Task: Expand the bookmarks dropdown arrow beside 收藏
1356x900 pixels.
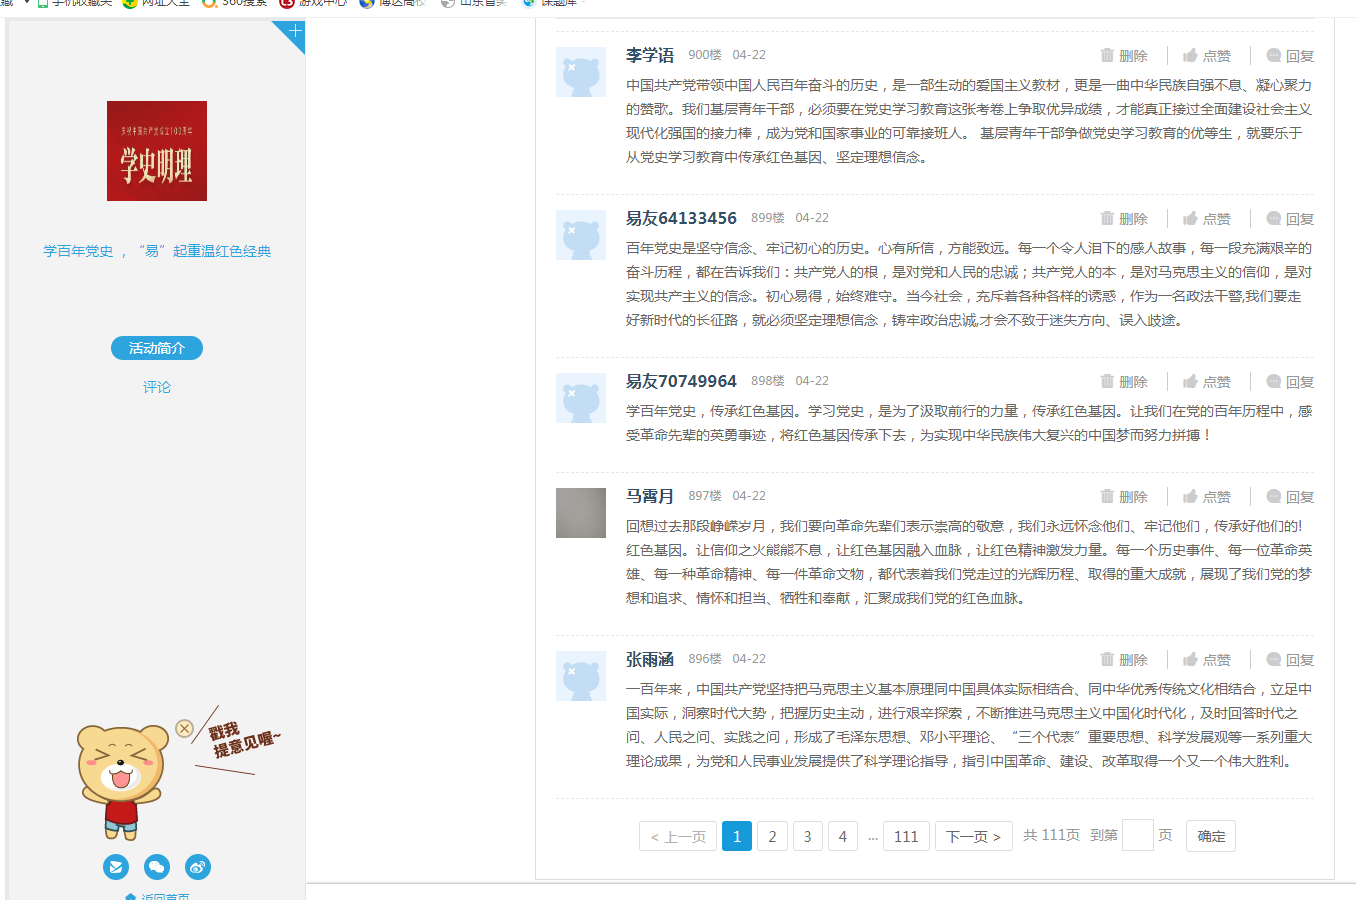Action: [26, 3]
